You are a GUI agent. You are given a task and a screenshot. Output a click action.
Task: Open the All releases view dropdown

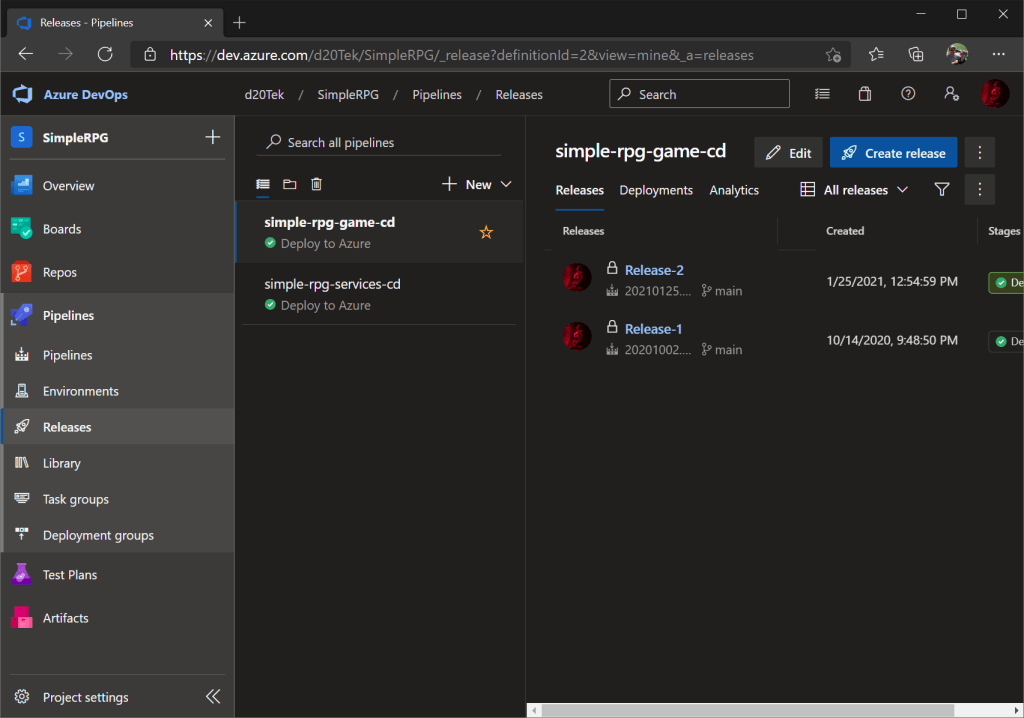[855, 190]
